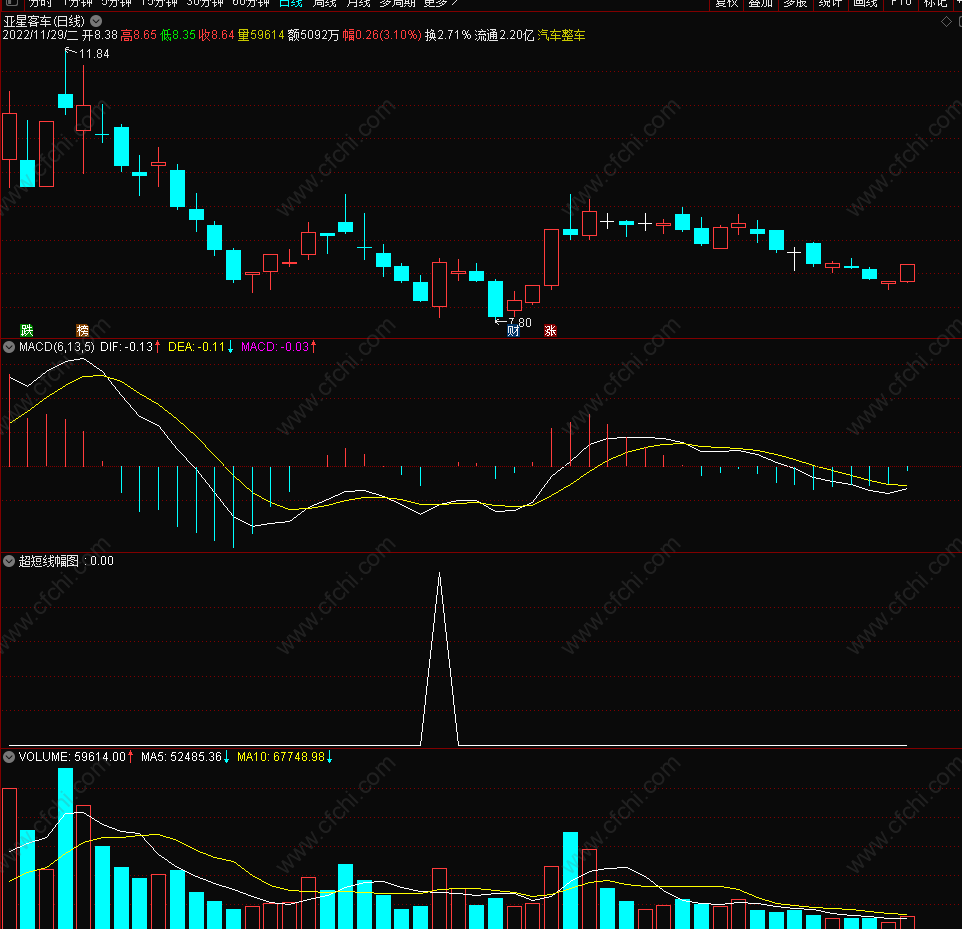The height and width of the screenshot is (929, 962).
Task: Click the 流通2.20亿 float shares value
Action: (x=504, y=36)
